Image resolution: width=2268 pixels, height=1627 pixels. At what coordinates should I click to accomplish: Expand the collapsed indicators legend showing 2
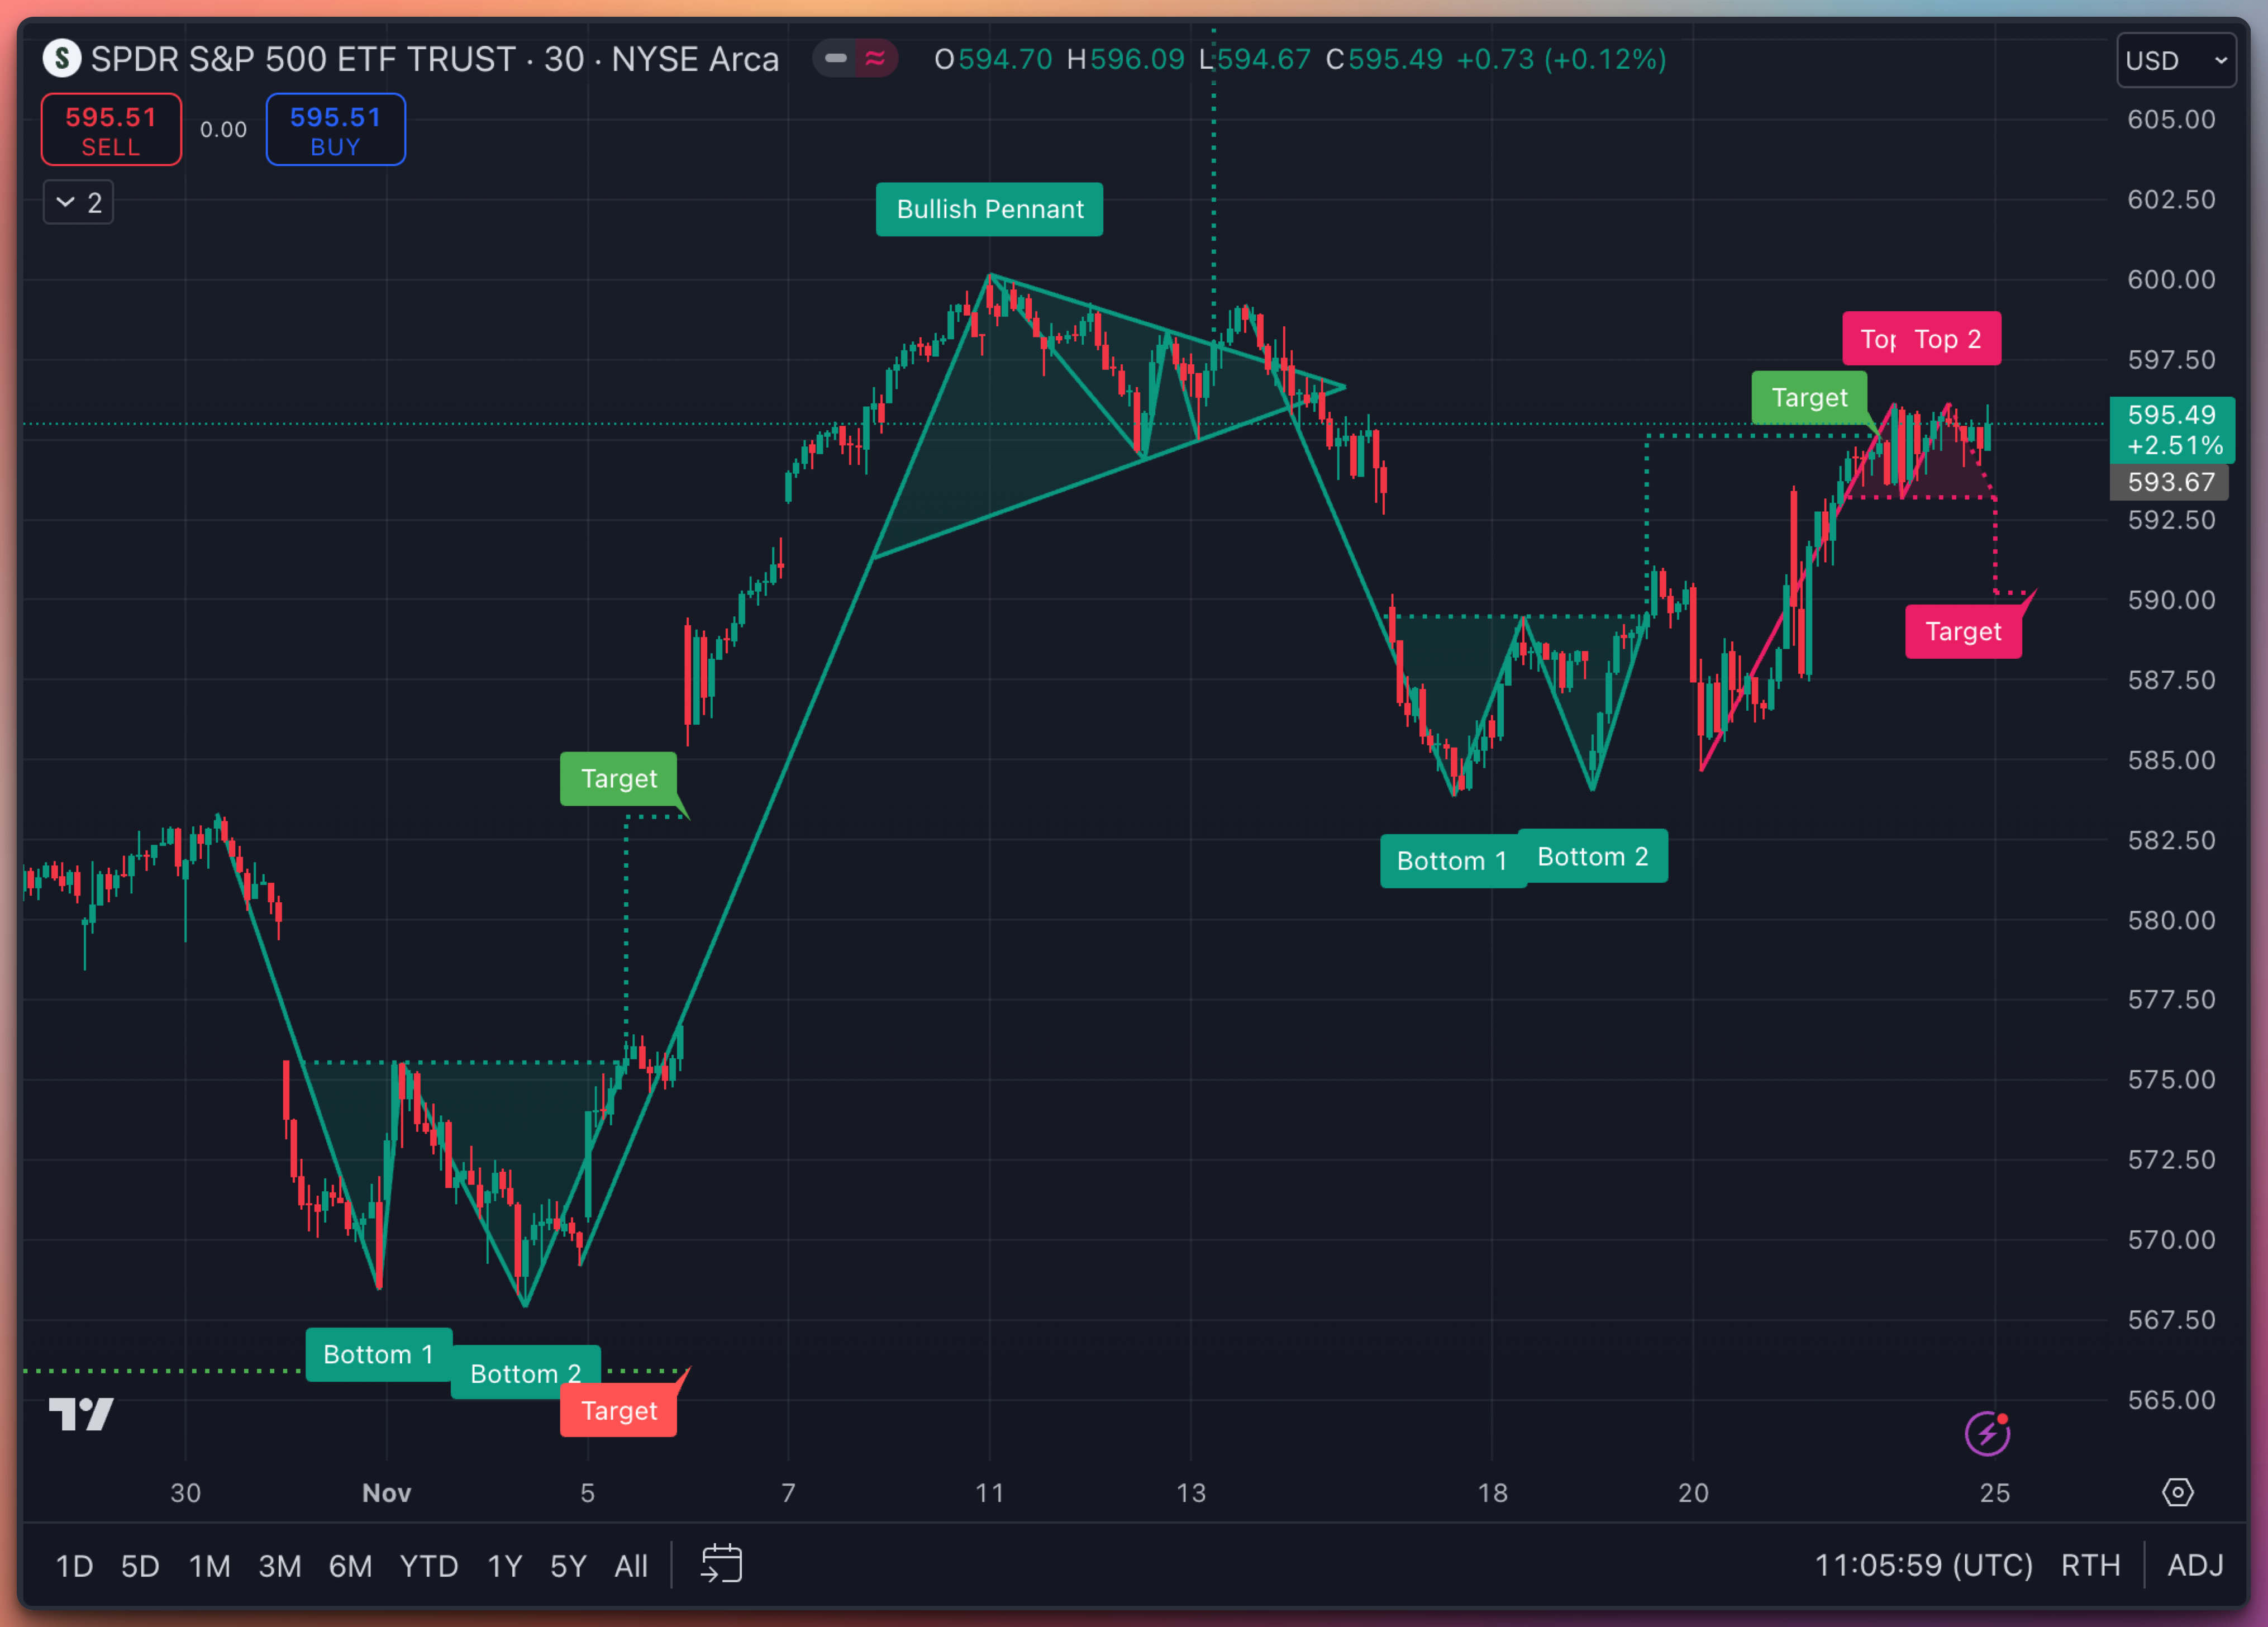tap(78, 203)
